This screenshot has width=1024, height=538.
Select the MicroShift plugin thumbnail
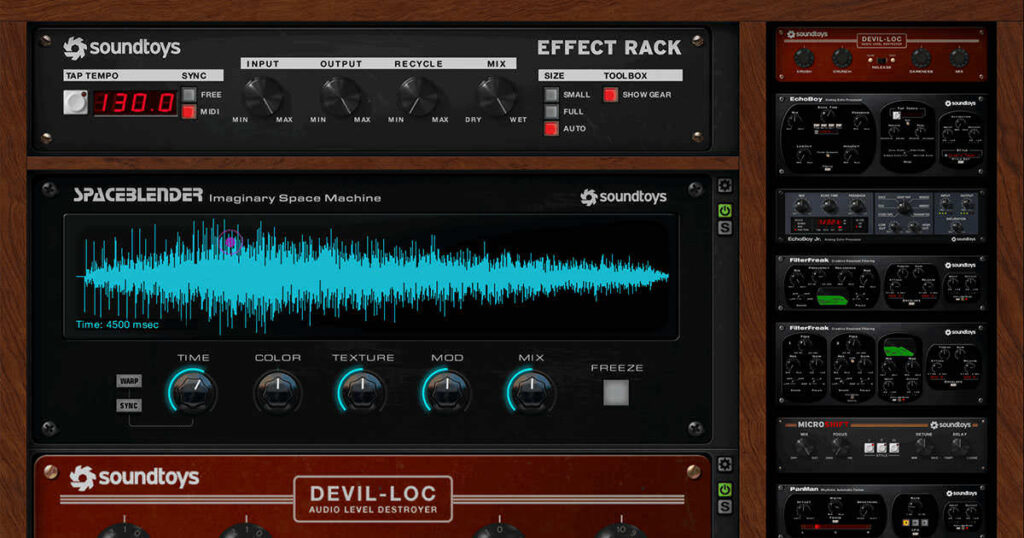(882, 444)
